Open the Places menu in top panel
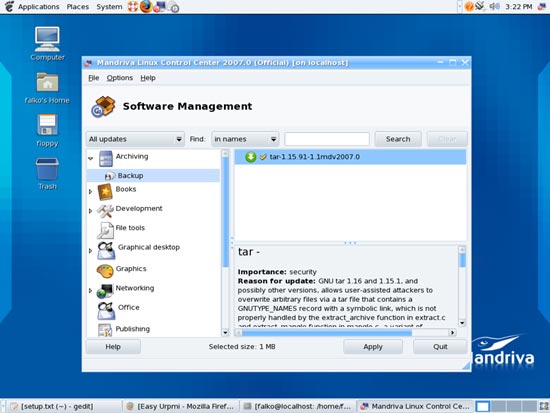 click(78, 7)
